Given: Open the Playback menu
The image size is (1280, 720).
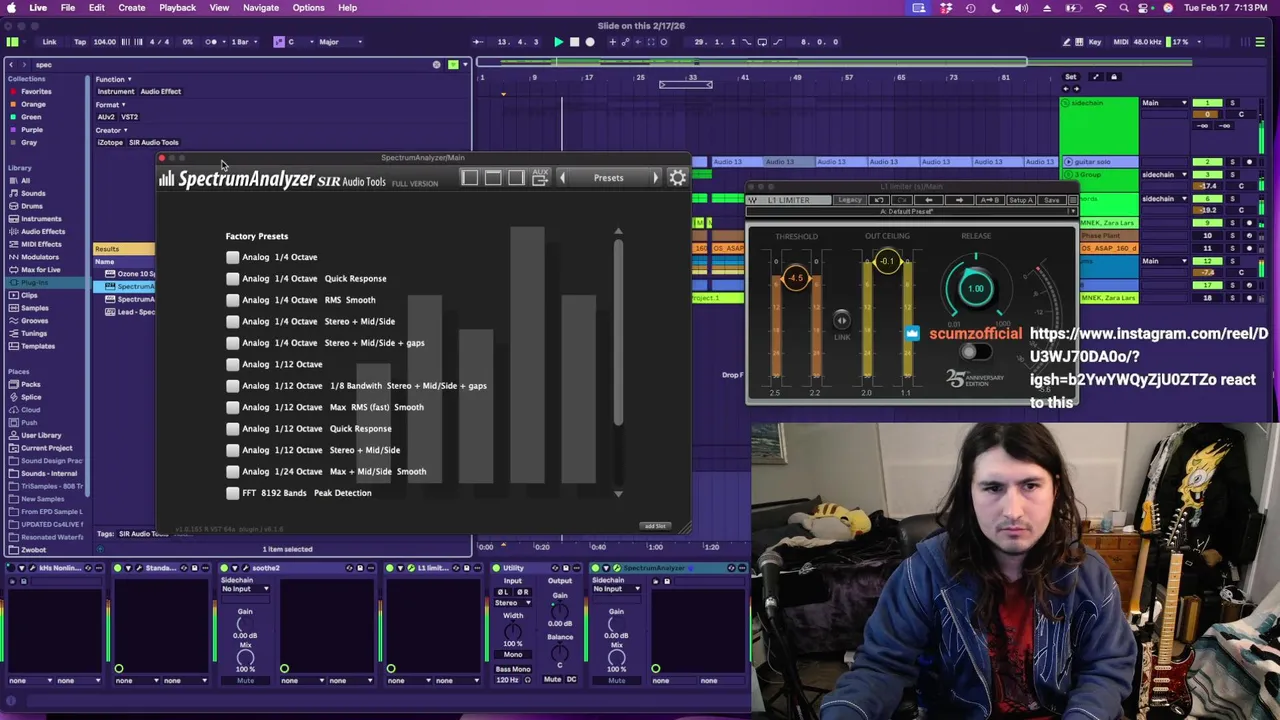Looking at the screenshot, I should coord(177,8).
